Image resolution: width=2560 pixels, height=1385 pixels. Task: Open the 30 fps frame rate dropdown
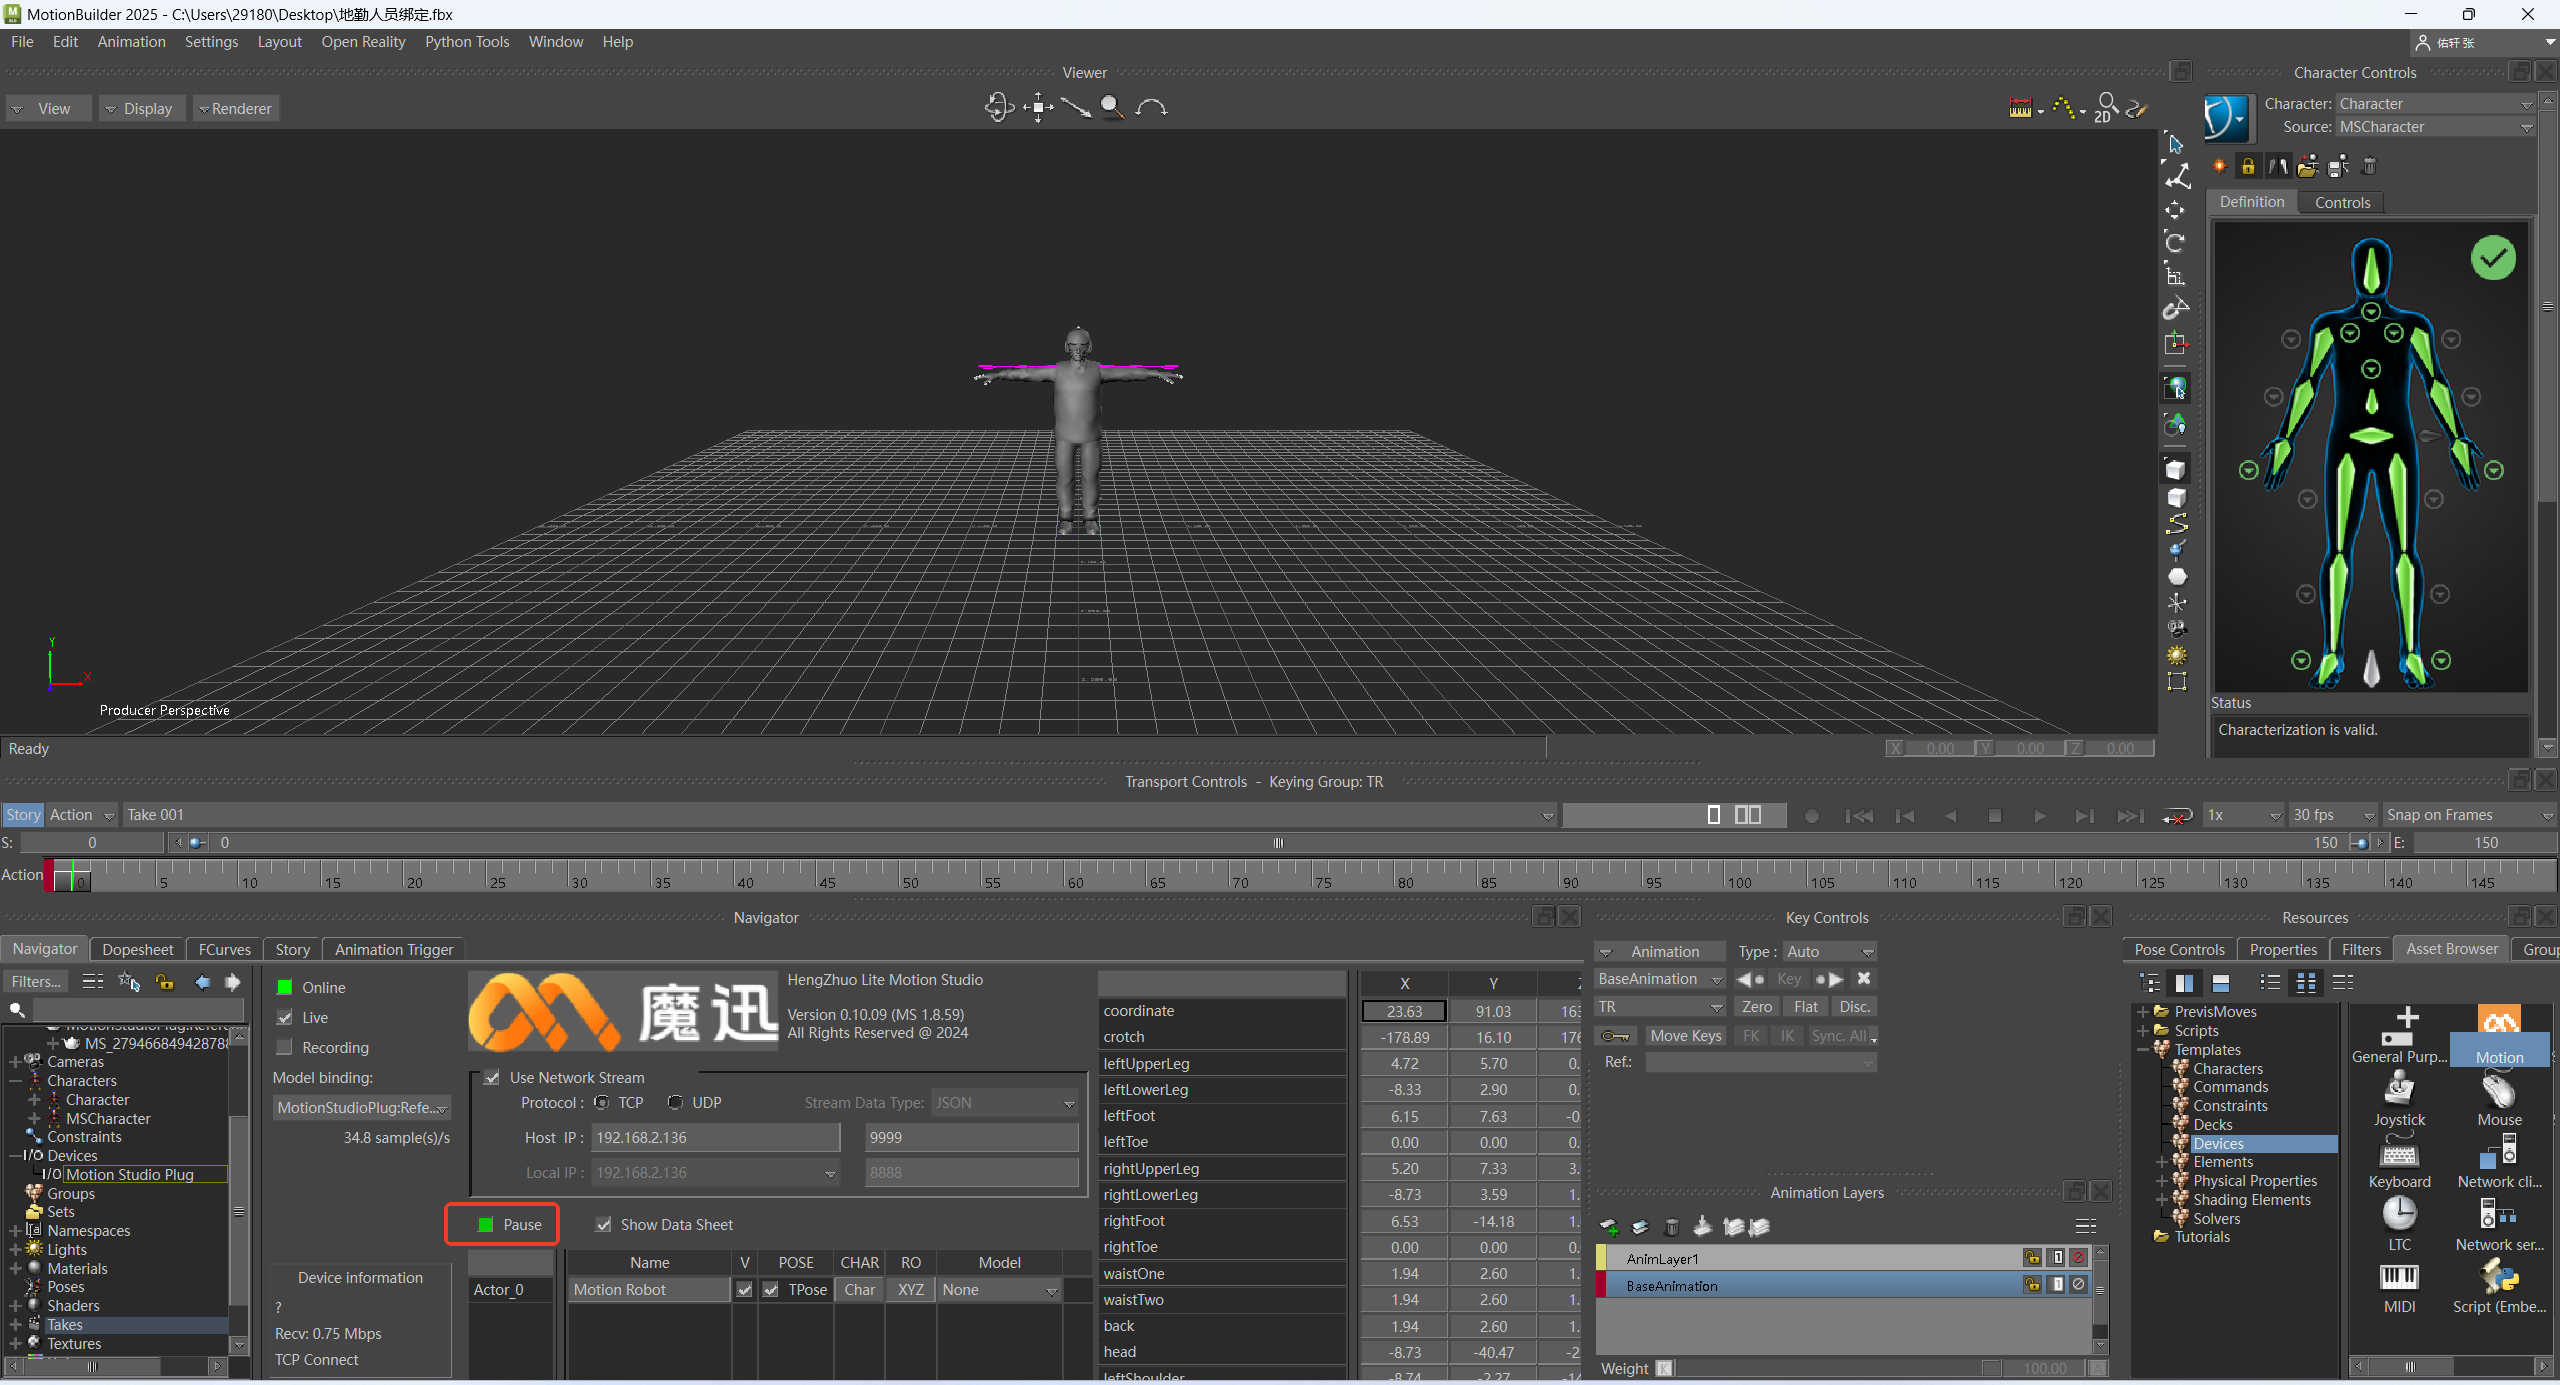(x=2332, y=816)
